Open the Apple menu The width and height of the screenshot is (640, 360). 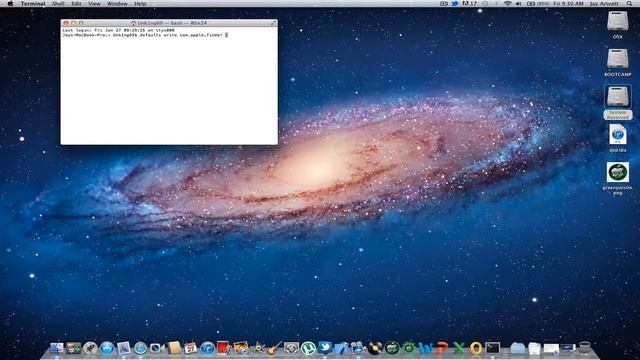click(10, 4)
